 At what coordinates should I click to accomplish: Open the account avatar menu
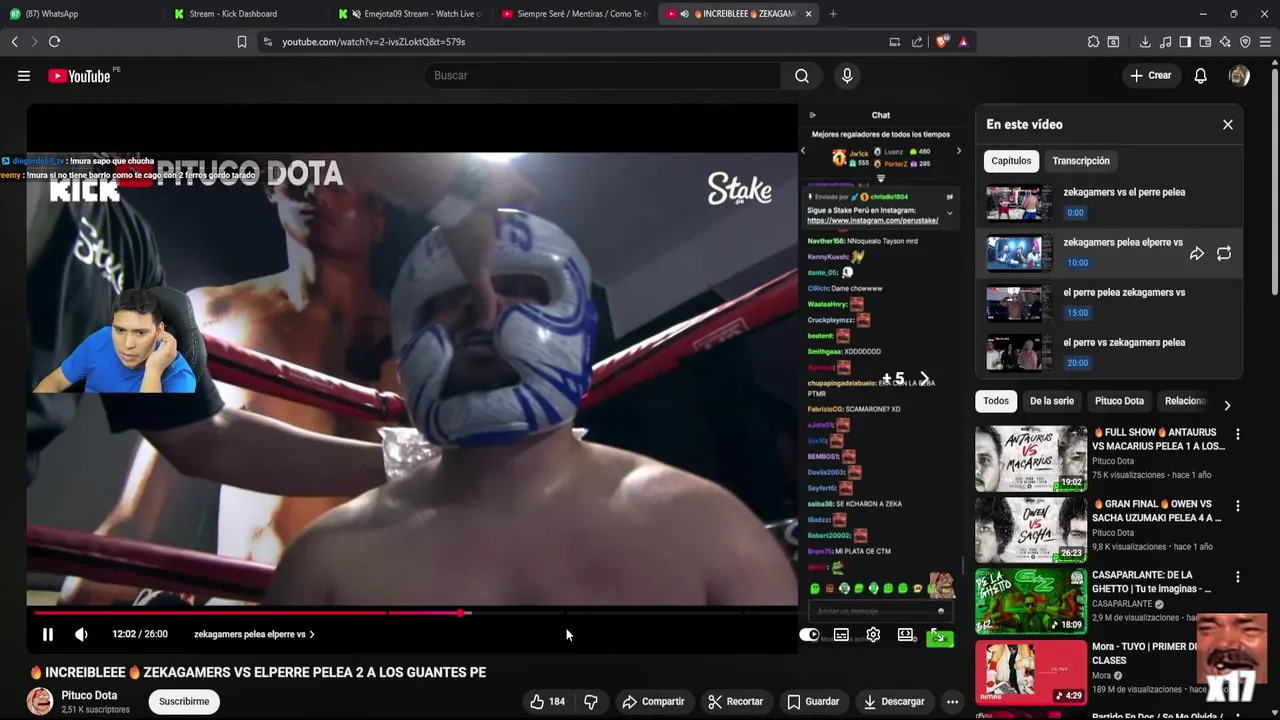tap(1239, 76)
